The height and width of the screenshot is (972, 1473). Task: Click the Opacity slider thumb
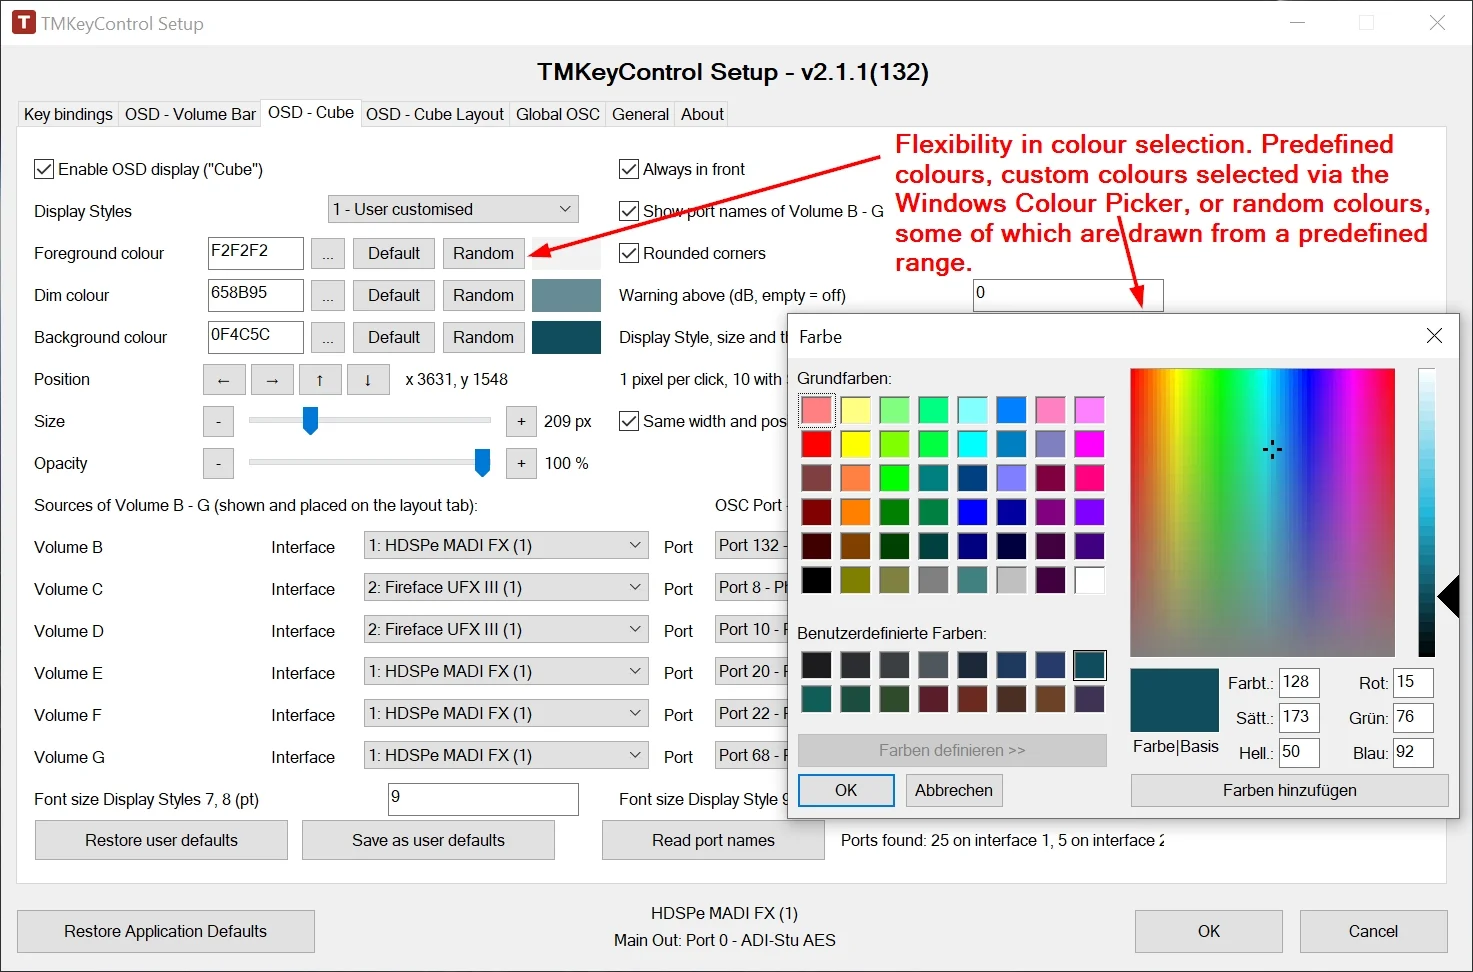point(482,463)
